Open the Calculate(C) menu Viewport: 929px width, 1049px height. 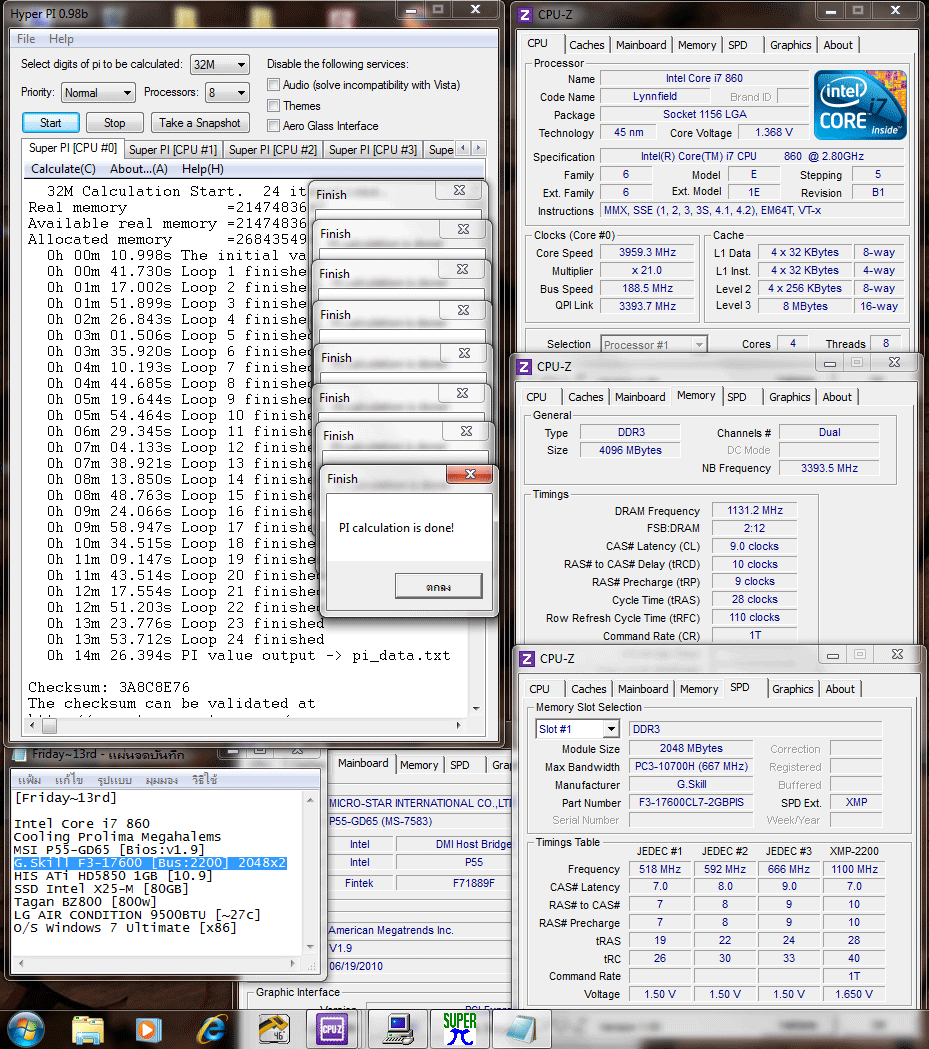coord(63,169)
